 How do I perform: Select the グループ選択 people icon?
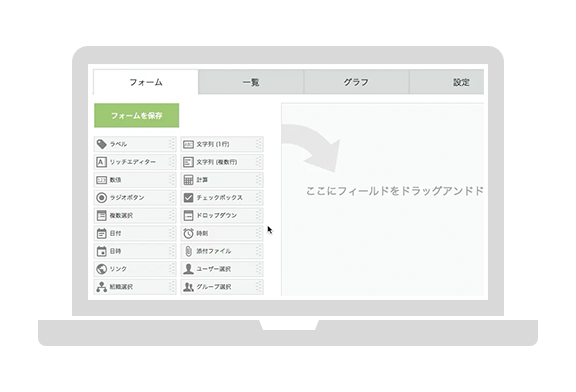tap(188, 287)
